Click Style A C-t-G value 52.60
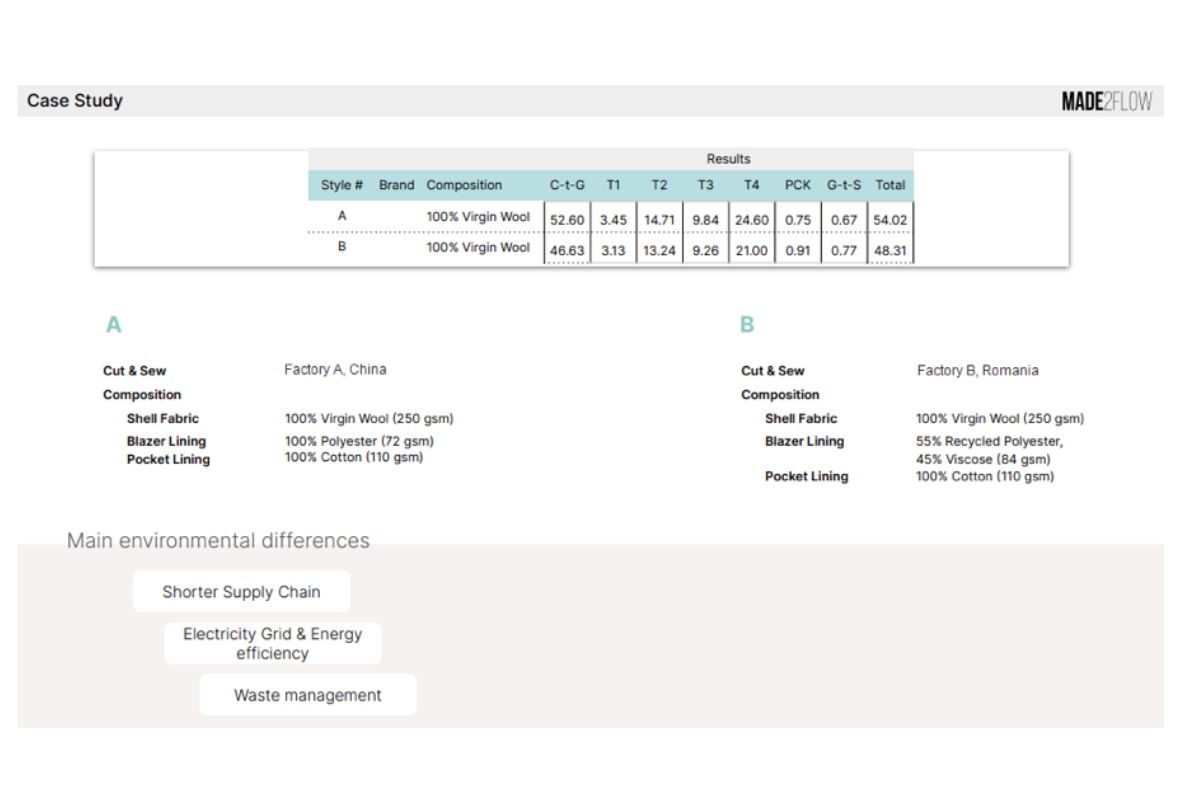The width and height of the screenshot is (1200, 800). click(x=567, y=219)
